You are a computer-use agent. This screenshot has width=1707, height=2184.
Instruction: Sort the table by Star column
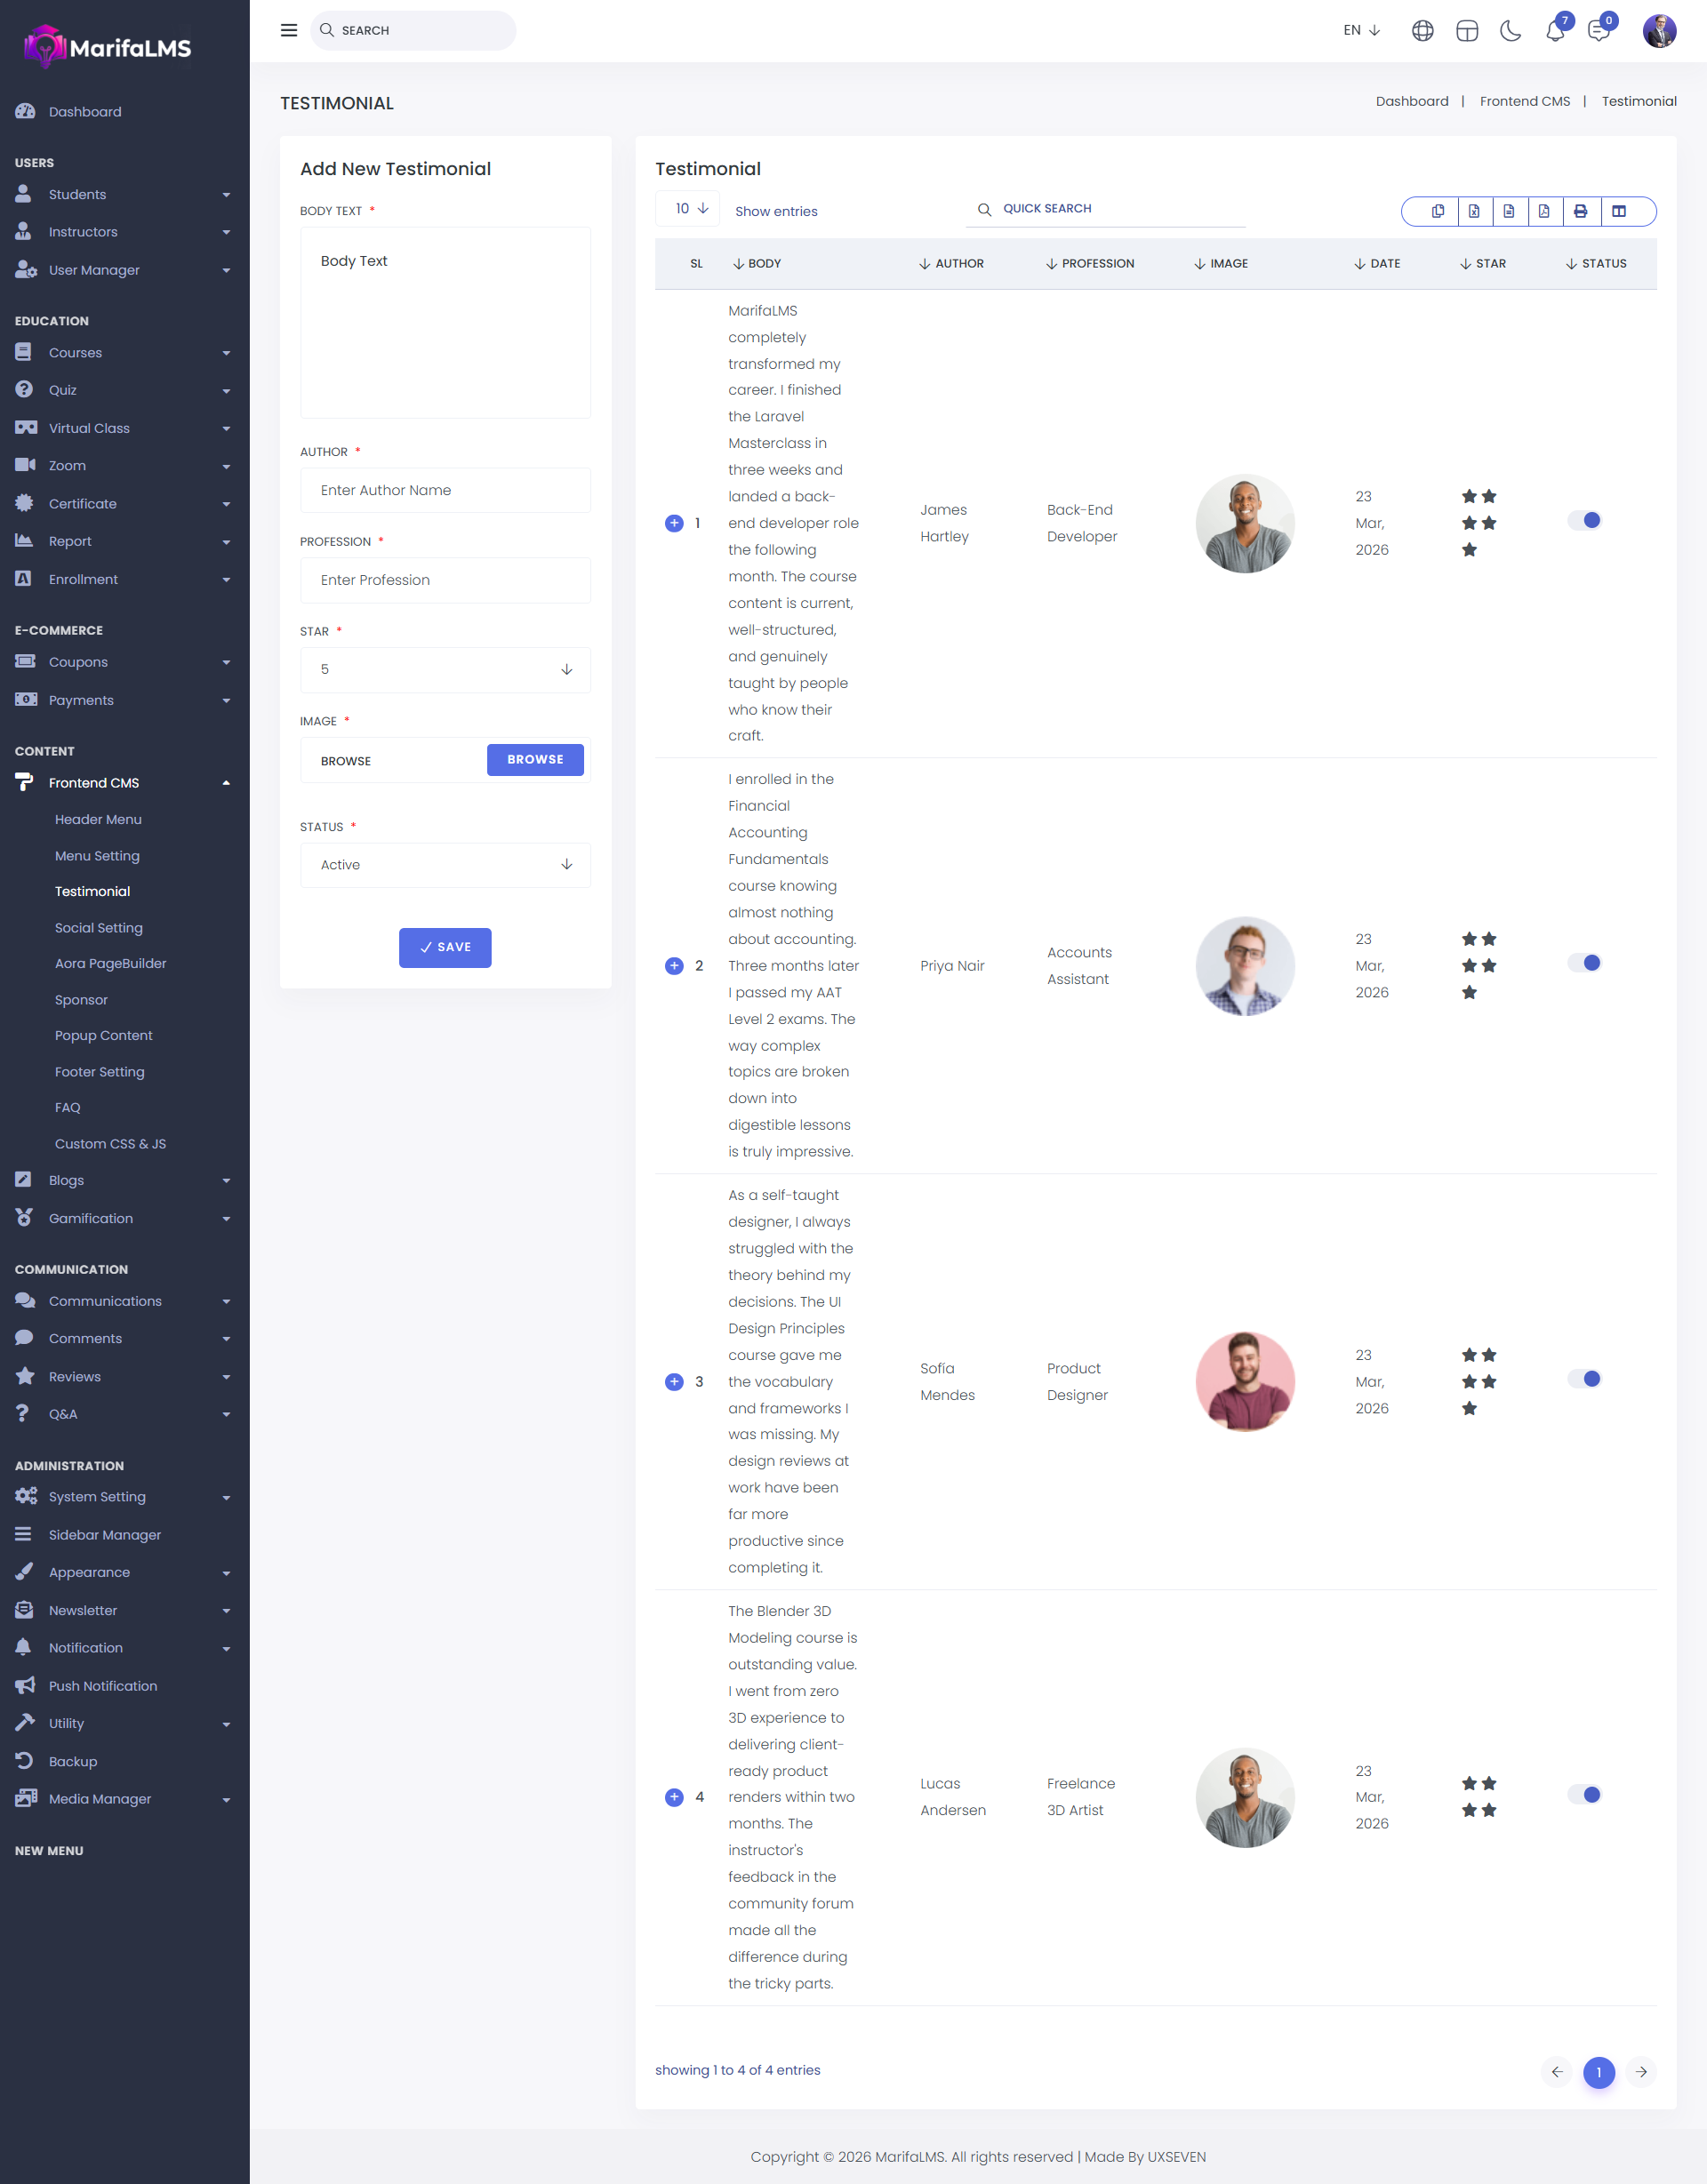1483,264
